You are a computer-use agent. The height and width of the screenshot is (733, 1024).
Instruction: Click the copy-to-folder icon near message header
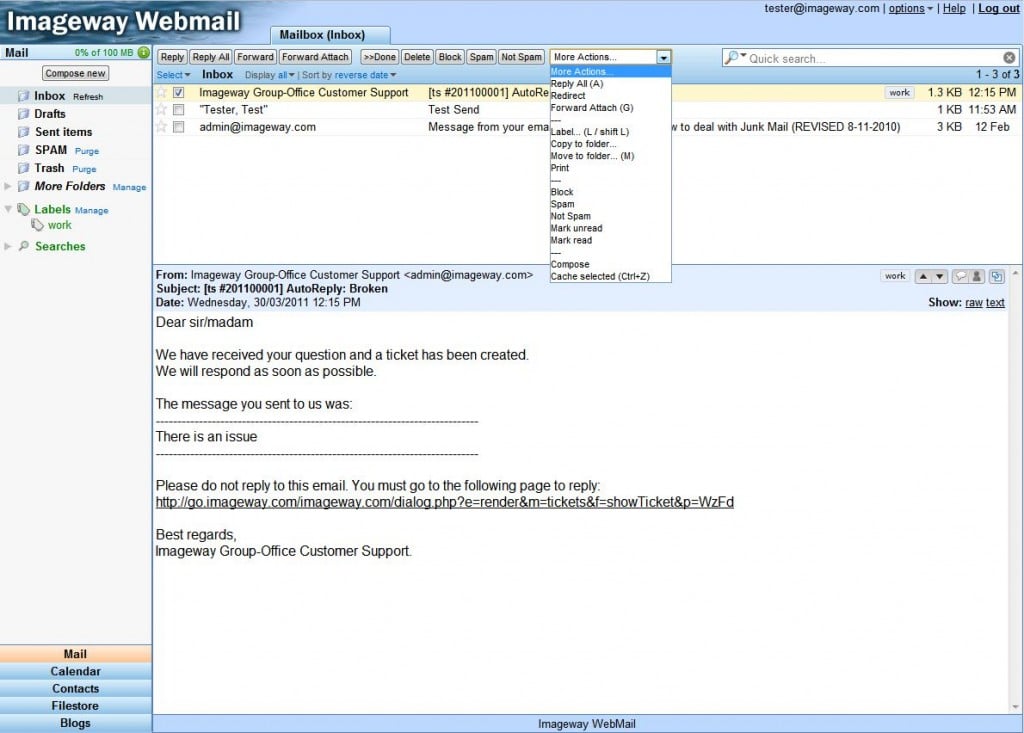click(x=996, y=276)
